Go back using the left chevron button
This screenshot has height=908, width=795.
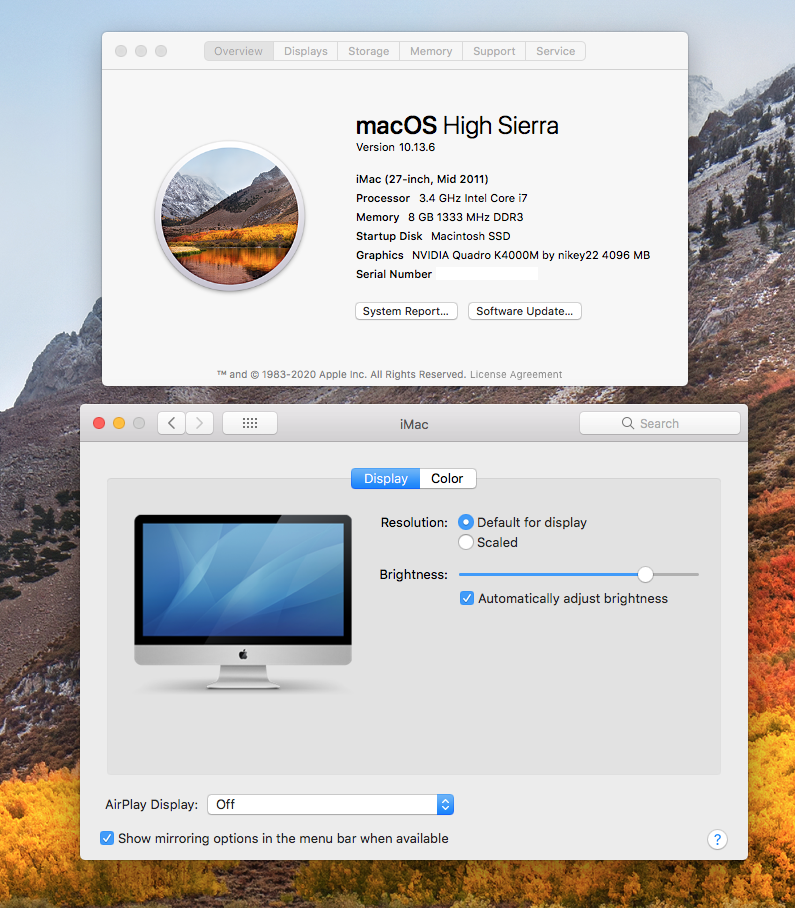[x=171, y=423]
